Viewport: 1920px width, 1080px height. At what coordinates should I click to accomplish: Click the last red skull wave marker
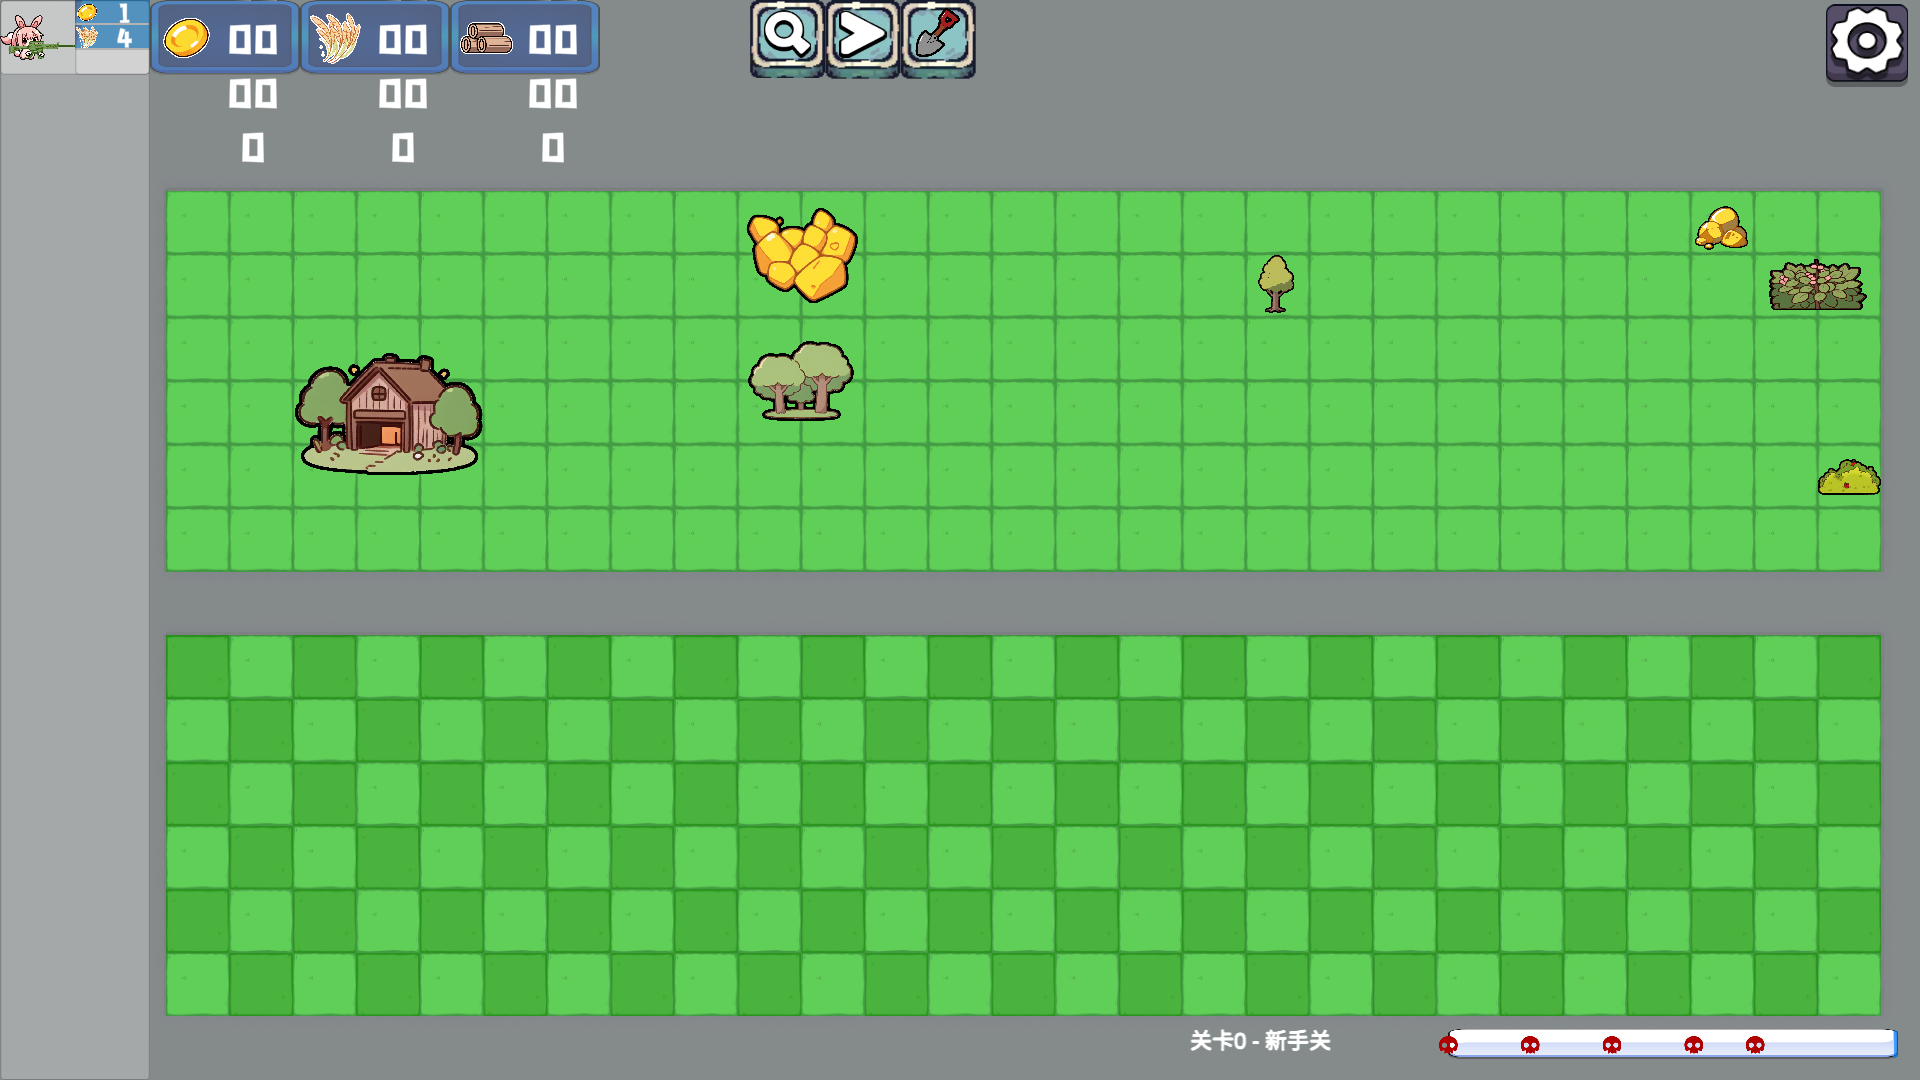[1755, 1045]
